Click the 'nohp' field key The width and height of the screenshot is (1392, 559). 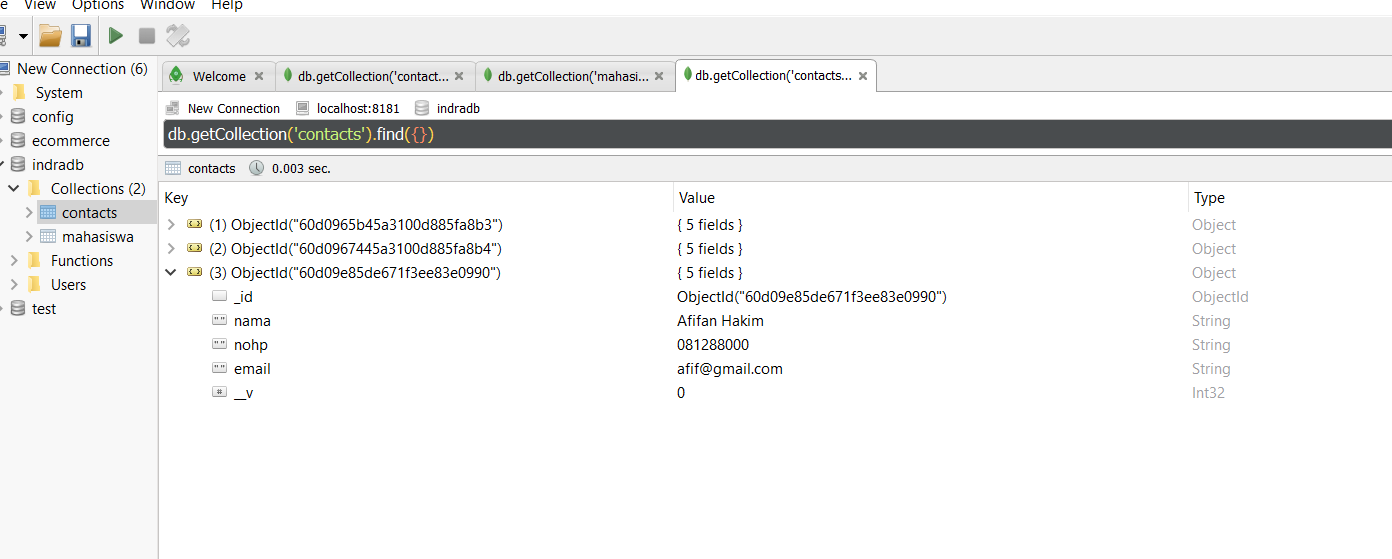pyautogui.click(x=251, y=345)
